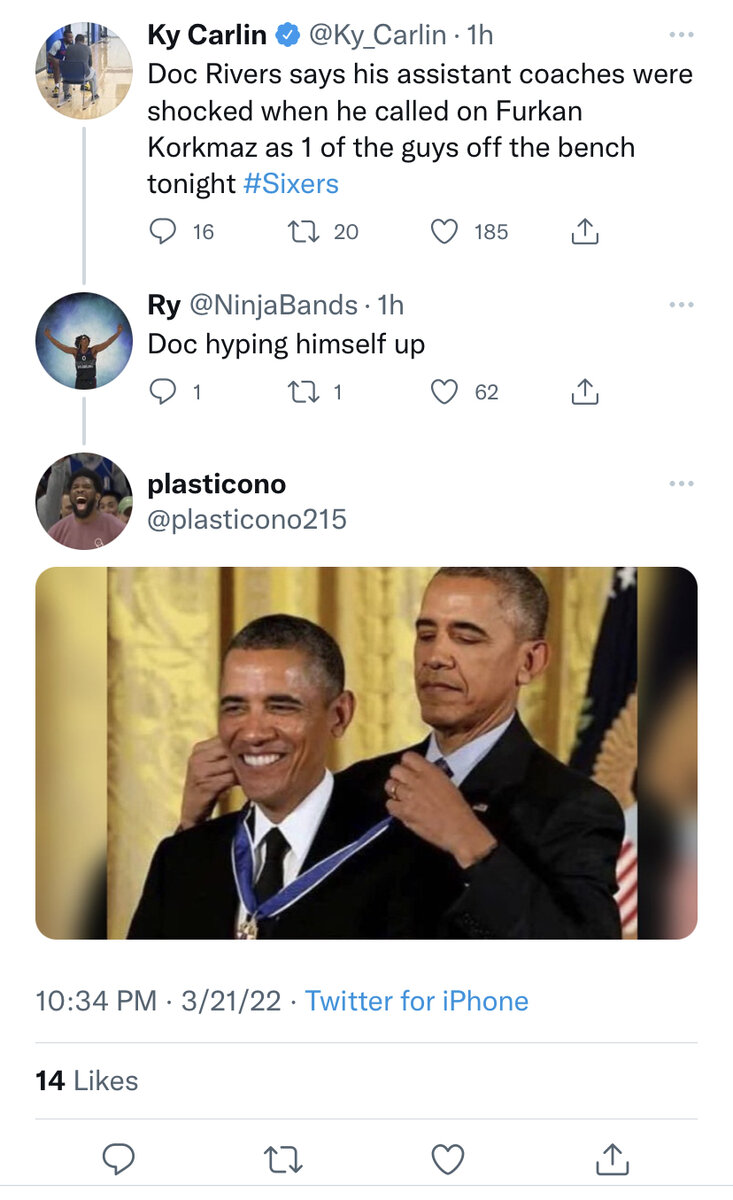The height and width of the screenshot is (1200, 733).
Task: Reply to plasticono's tweet from bottom bar
Action: [119, 1159]
